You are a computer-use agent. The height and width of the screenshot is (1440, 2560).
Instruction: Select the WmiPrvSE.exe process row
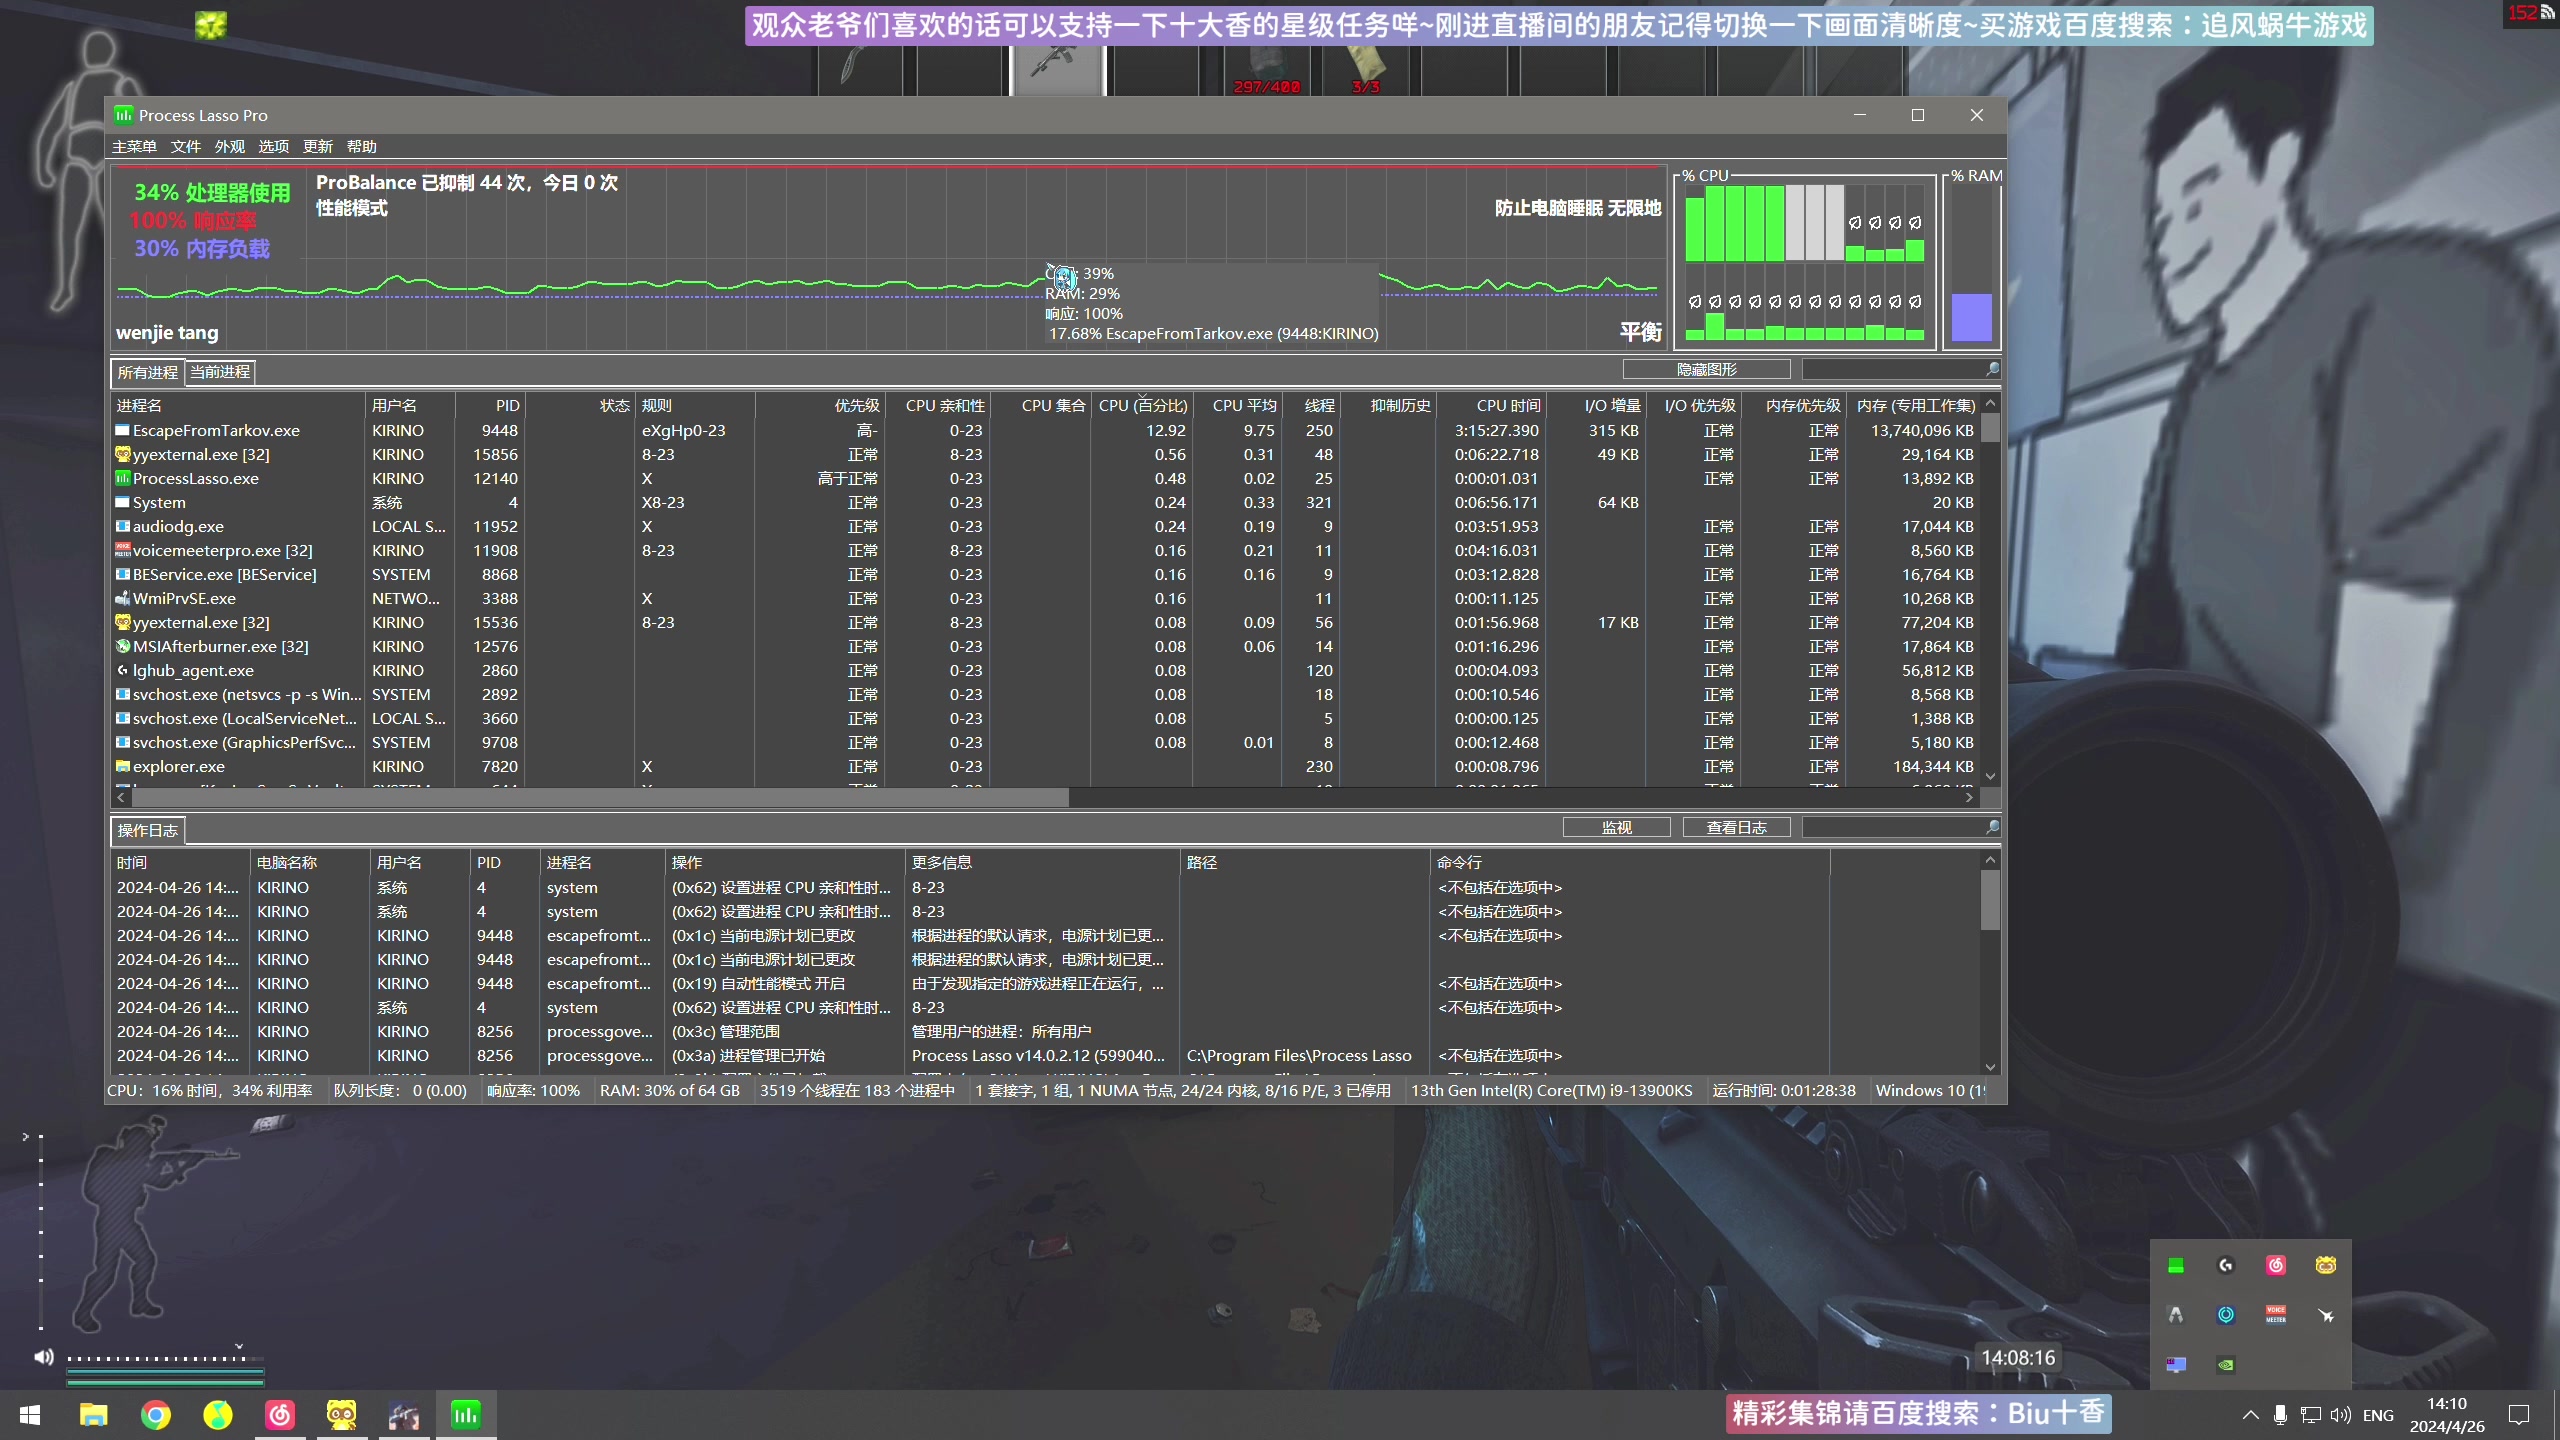pyautogui.click(x=1046, y=599)
